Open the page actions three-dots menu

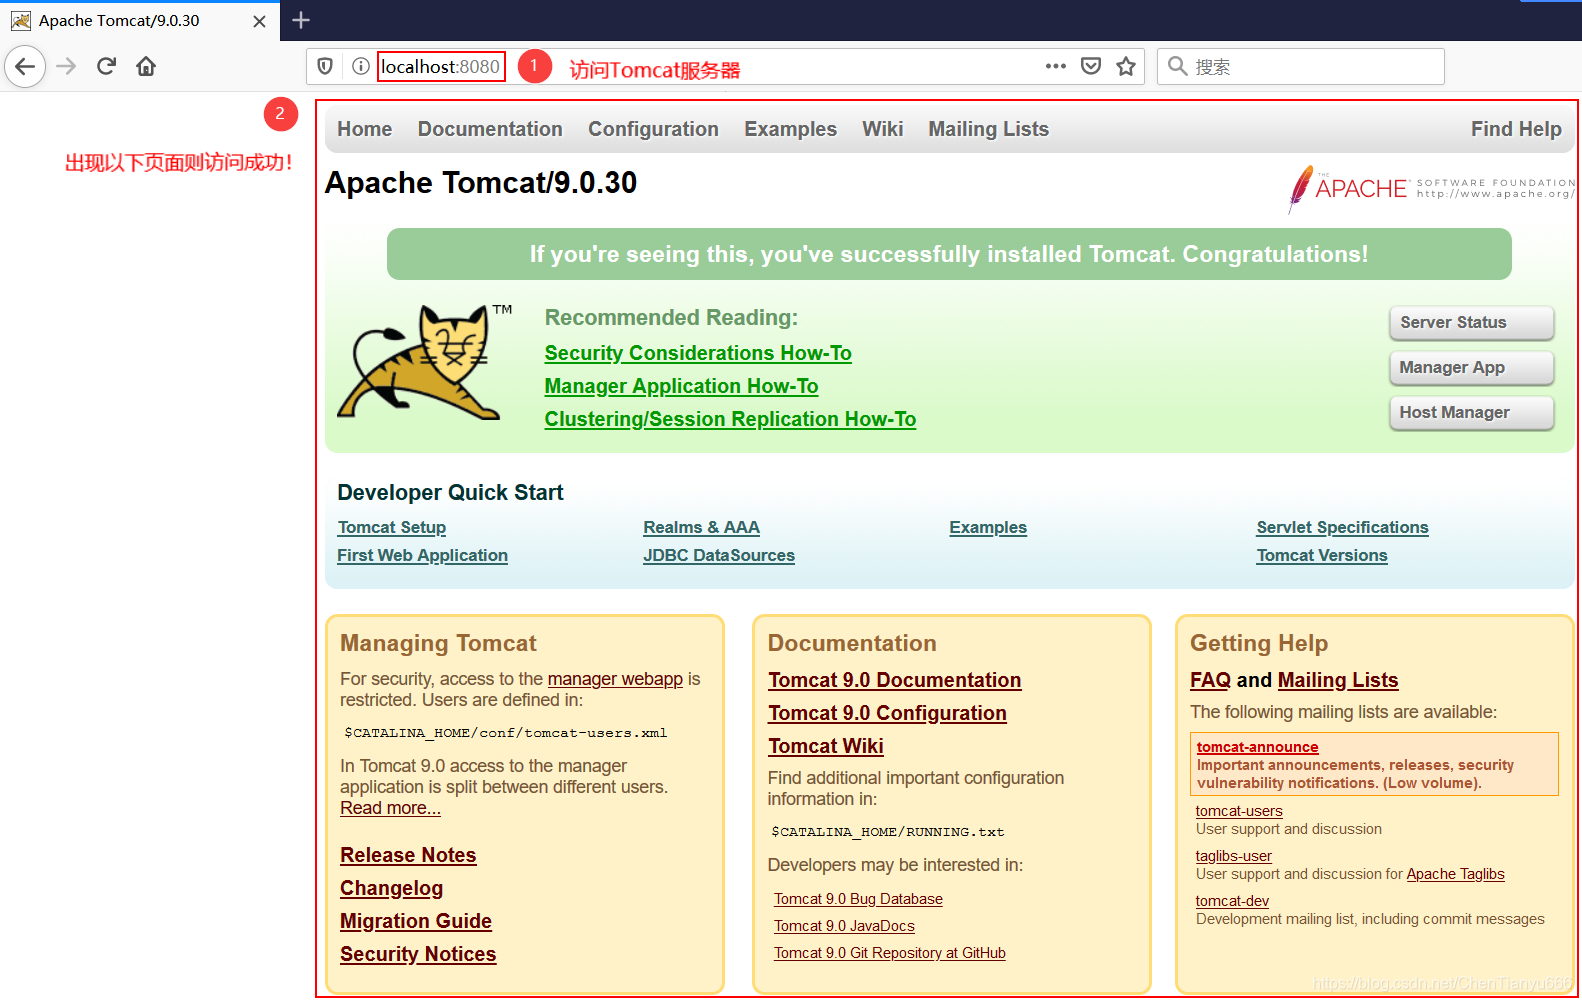pos(1056,67)
